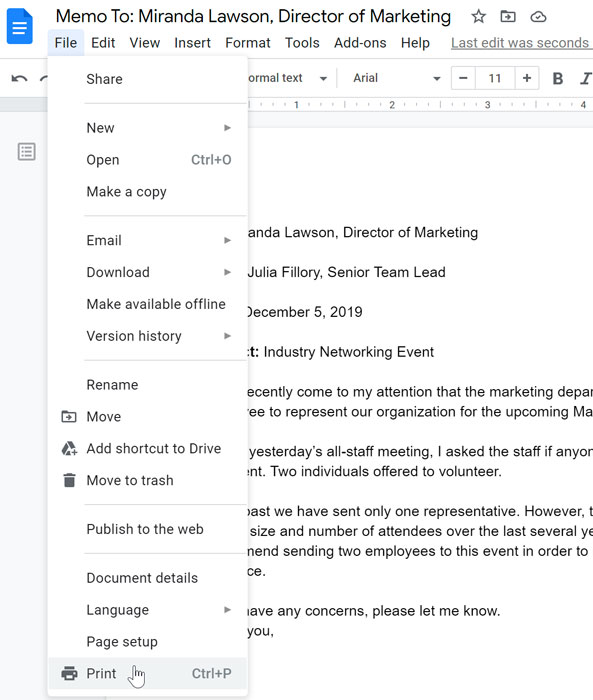Click the move-to-folder icon beside title
This screenshot has width=593, height=700.
508,17
